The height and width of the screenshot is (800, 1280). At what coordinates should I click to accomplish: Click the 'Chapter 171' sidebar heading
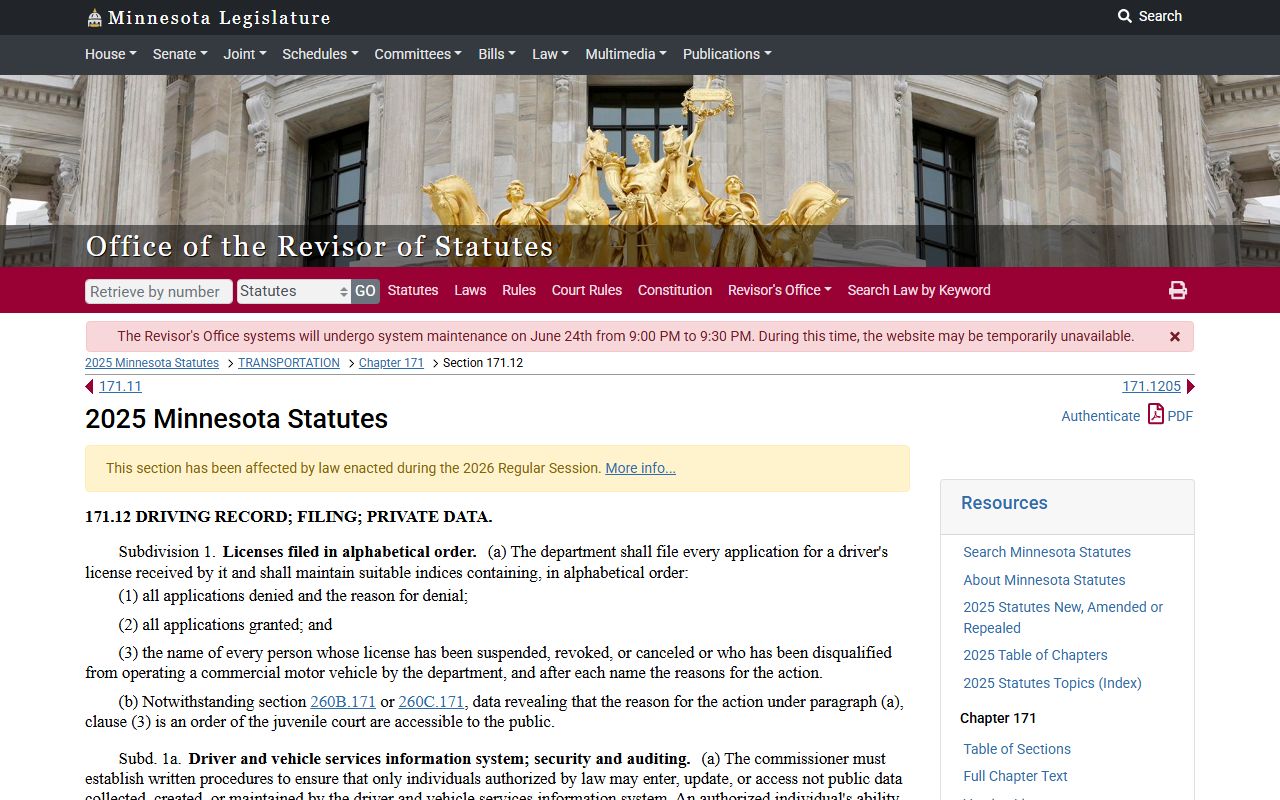point(998,718)
